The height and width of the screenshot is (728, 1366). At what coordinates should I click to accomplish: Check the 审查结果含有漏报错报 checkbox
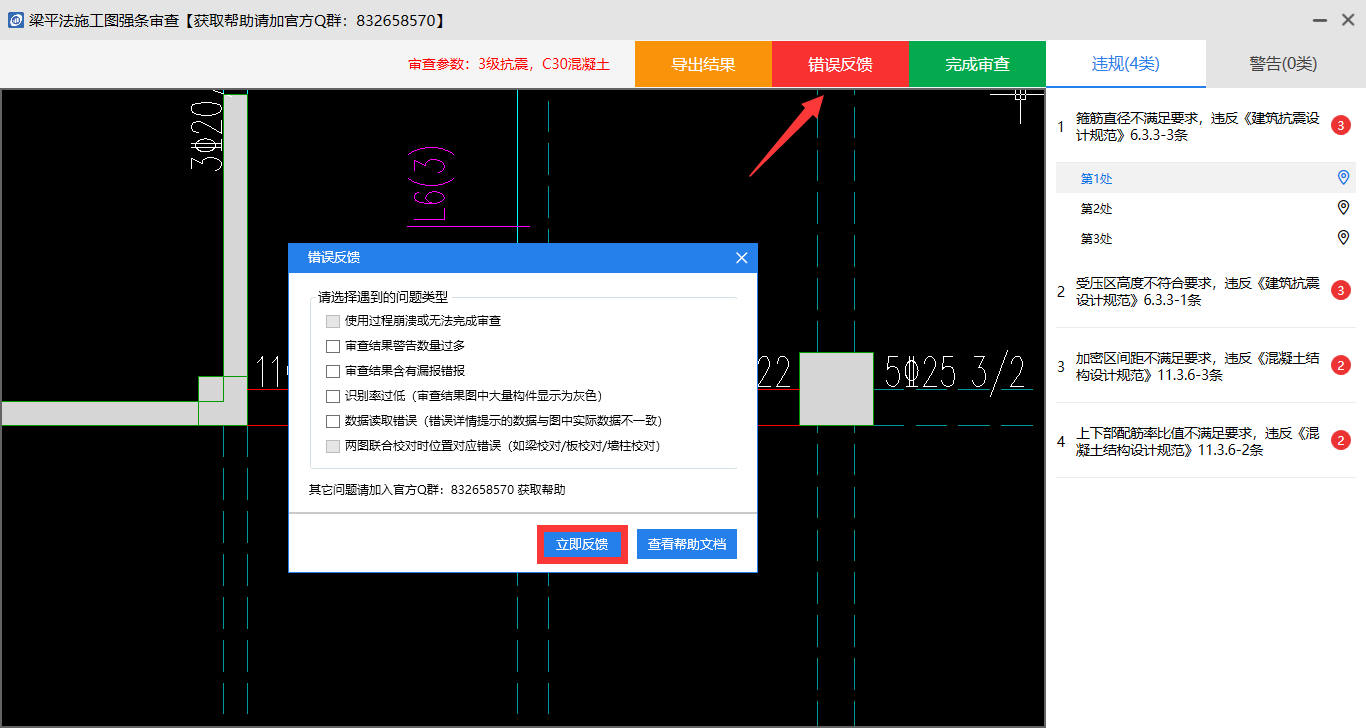[x=333, y=371]
